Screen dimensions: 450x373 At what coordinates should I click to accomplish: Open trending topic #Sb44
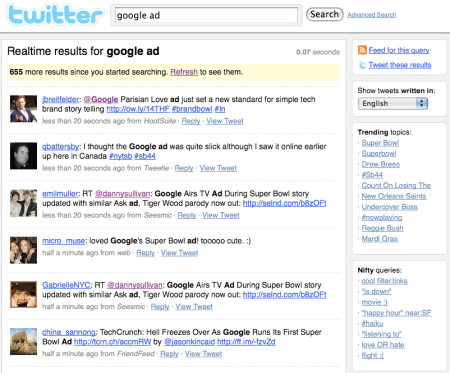[372, 175]
